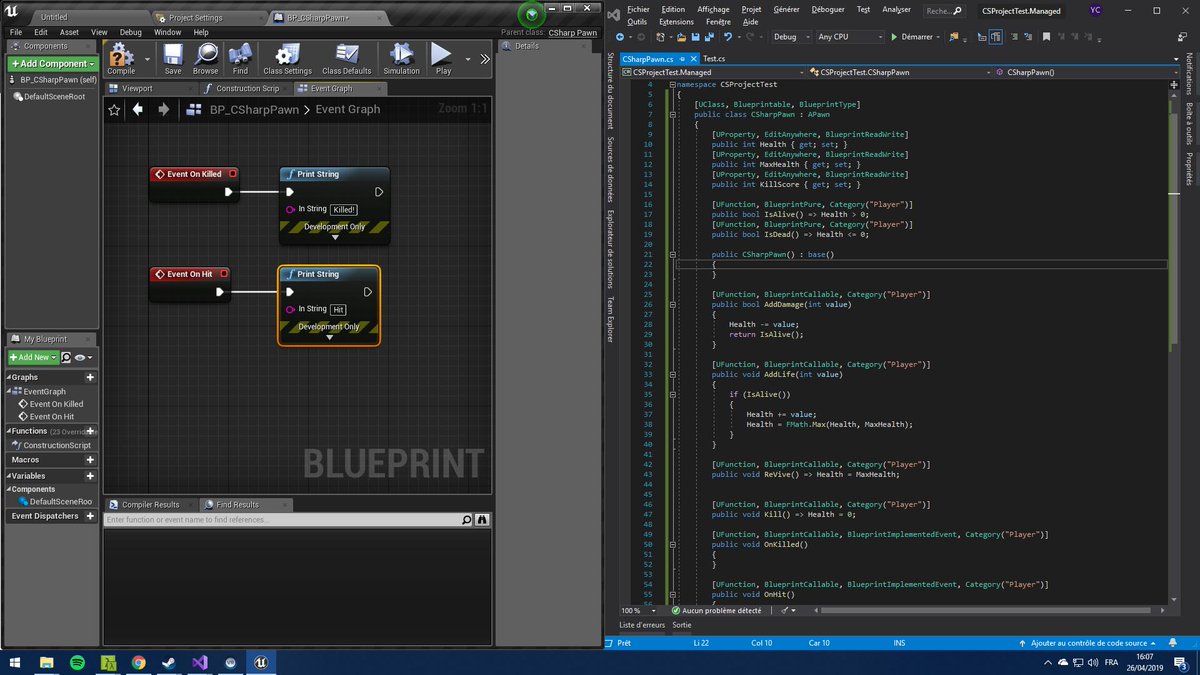The height and width of the screenshot is (675, 1200).
Task: Click the source control indicator in Unreal
Action: click(x=531, y=13)
